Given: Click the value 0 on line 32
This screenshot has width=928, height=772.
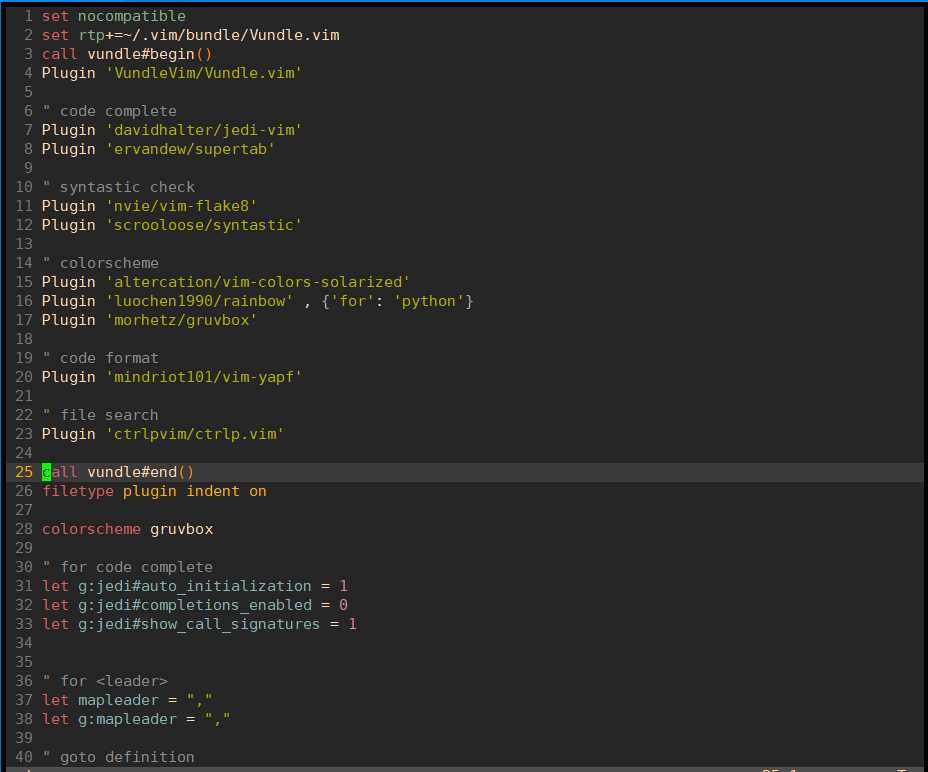Looking at the screenshot, I should (343, 604).
